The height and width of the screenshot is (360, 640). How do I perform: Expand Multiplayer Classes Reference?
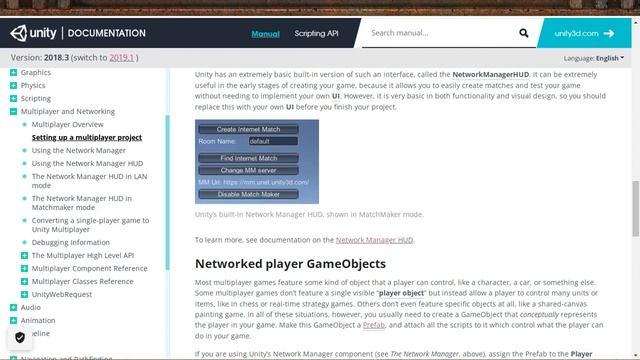[x=24, y=281]
